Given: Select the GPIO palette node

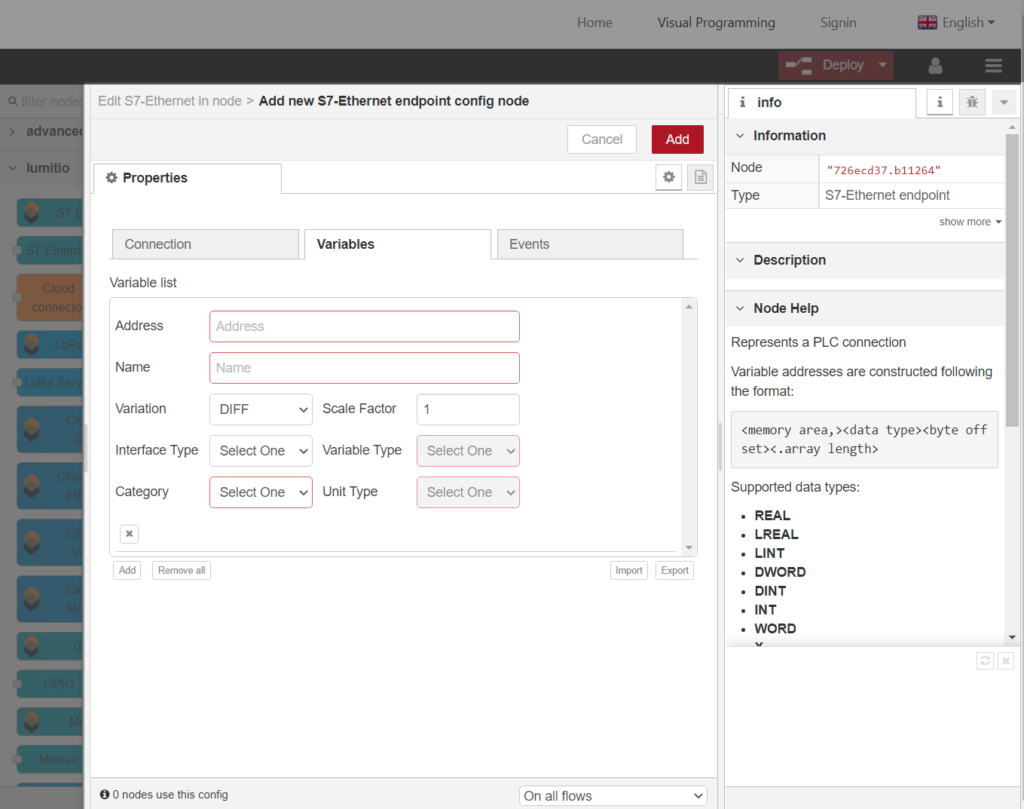Looking at the screenshot, I should (x=51, y=684).
